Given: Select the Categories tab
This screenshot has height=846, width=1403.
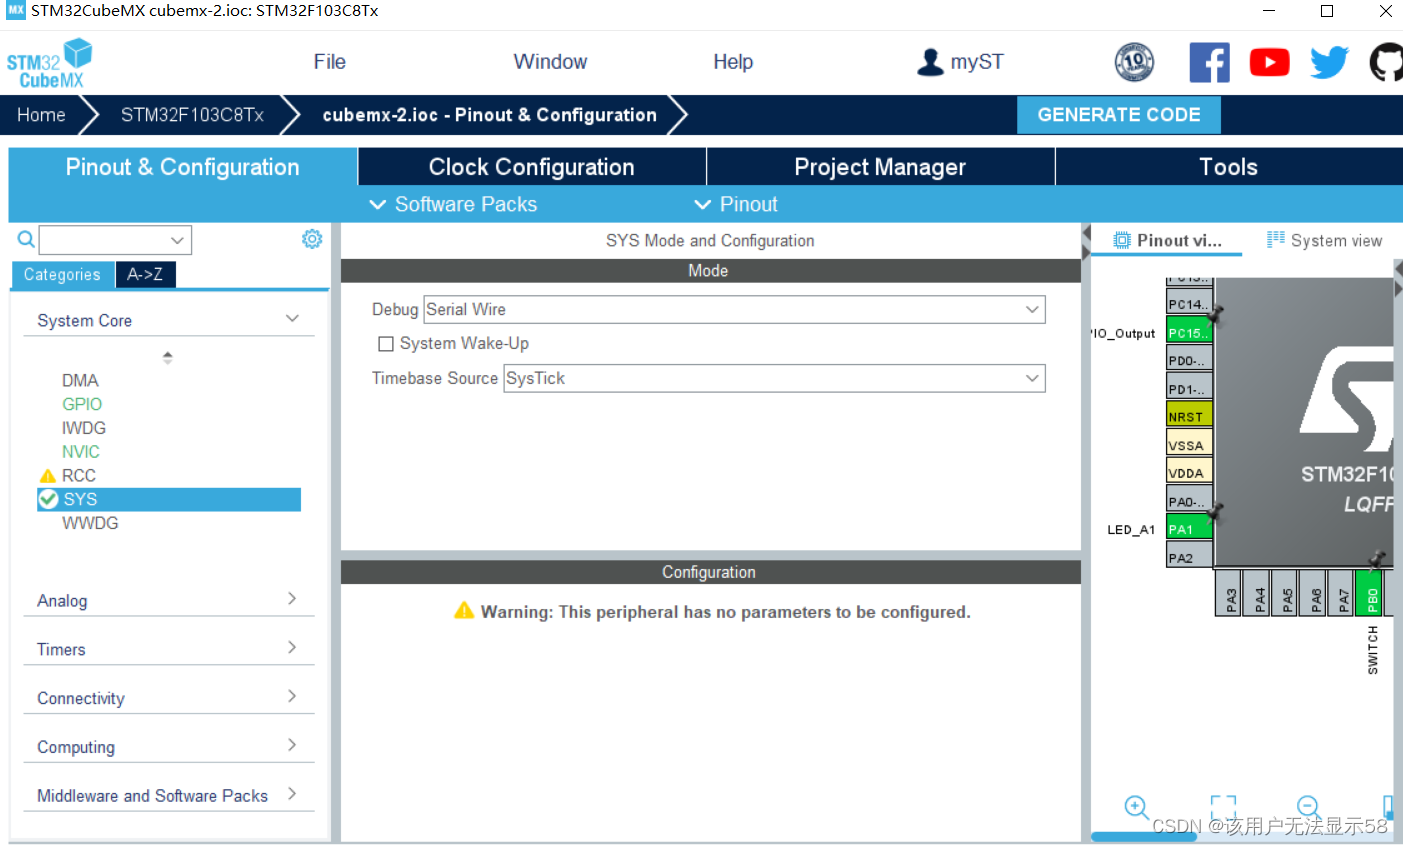Looking at the screenshot, I should [x=62, y=274].
